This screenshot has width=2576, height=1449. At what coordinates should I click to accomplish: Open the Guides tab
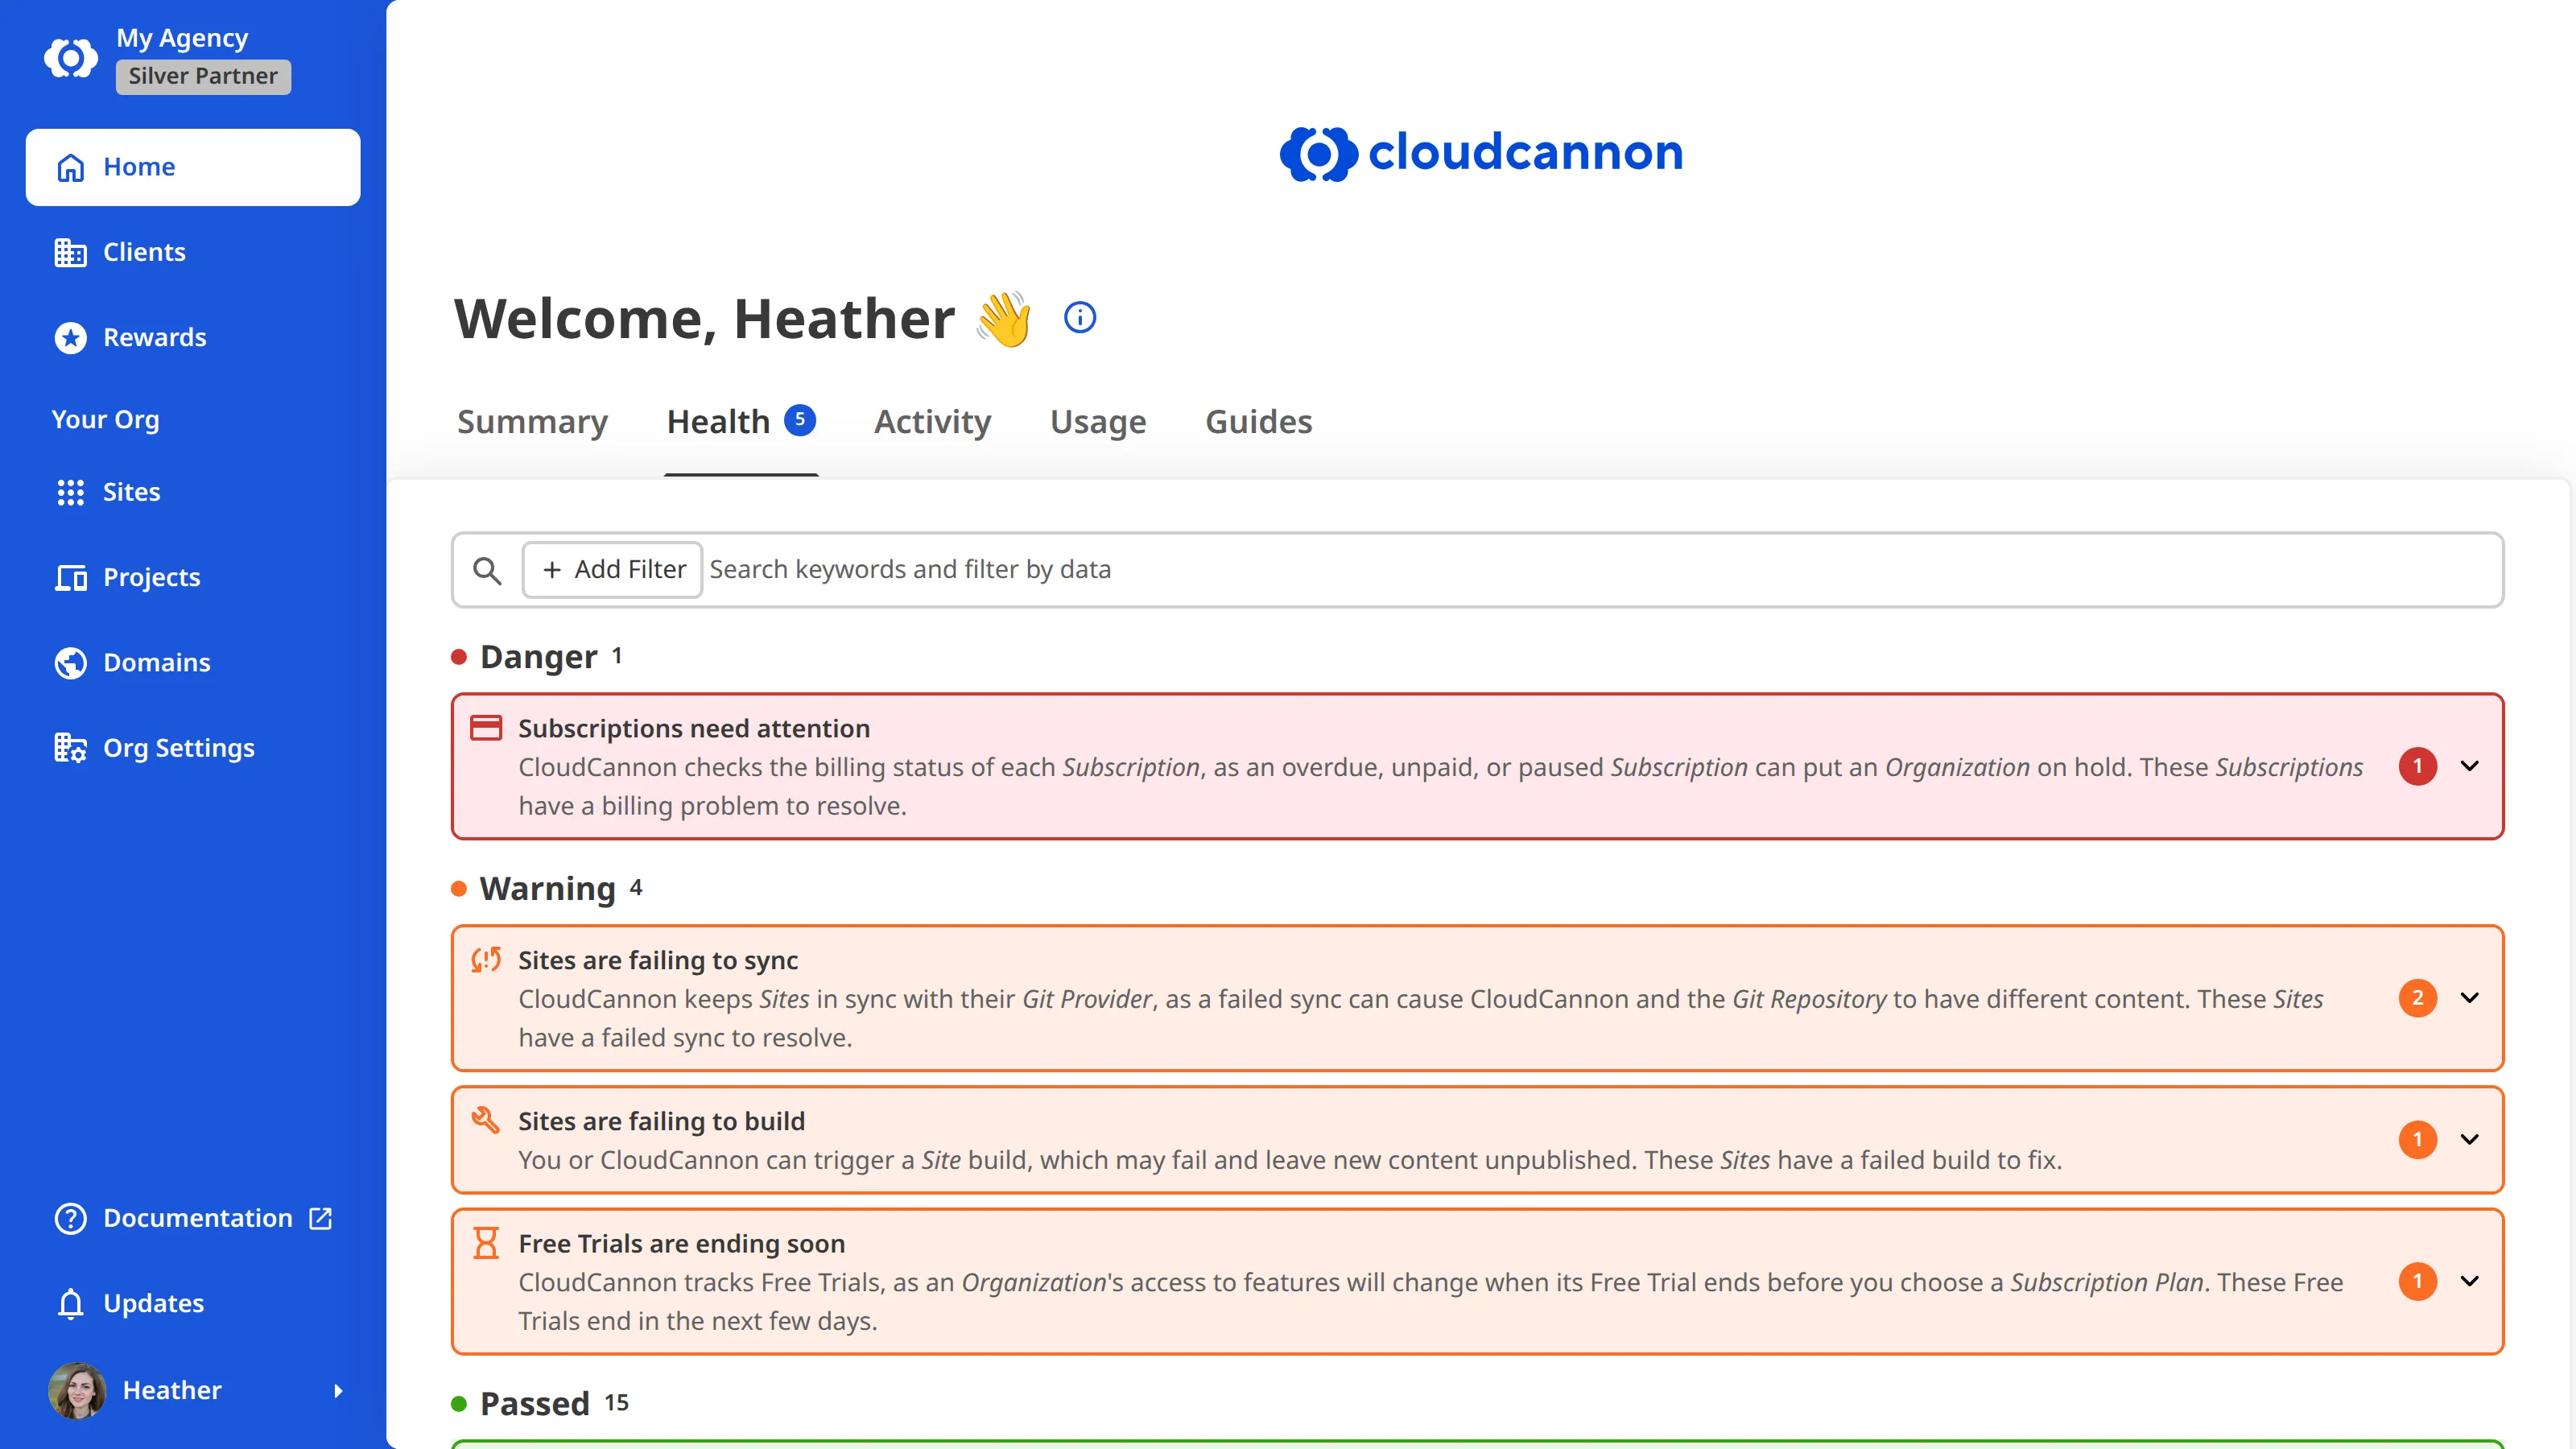[1258, 422]
